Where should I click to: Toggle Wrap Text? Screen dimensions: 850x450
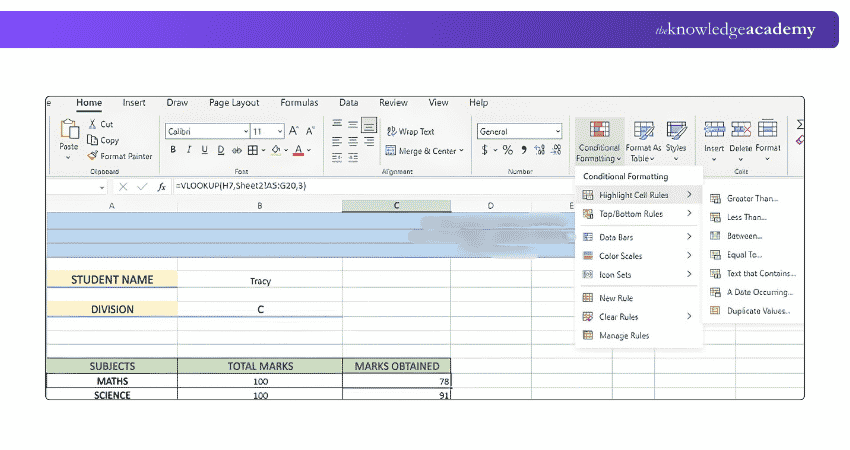(x=410, y=131)
